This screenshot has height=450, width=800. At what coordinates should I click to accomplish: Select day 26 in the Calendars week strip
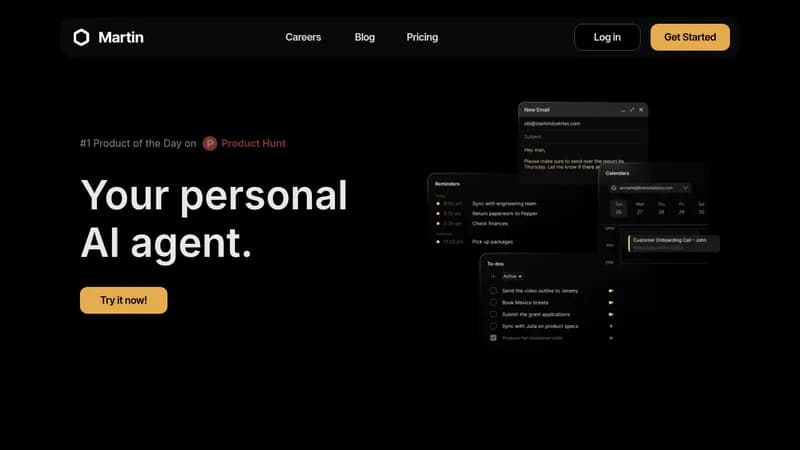618,209
